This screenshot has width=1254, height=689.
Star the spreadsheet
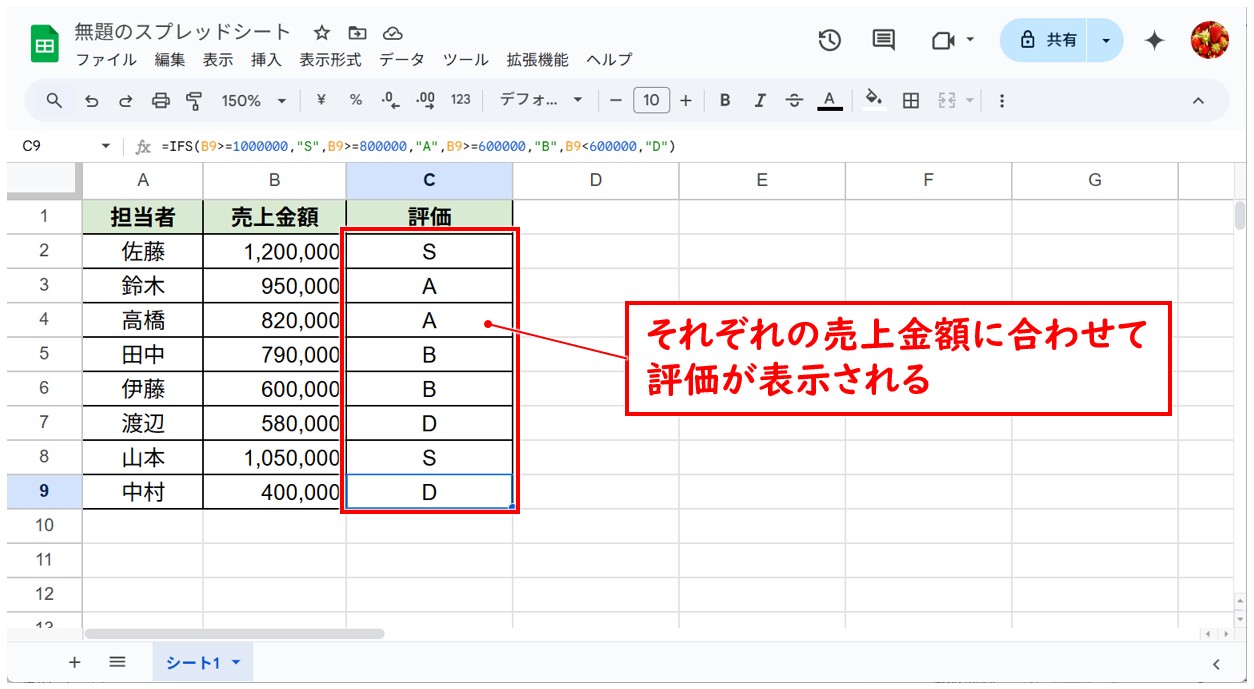point(322,33)
